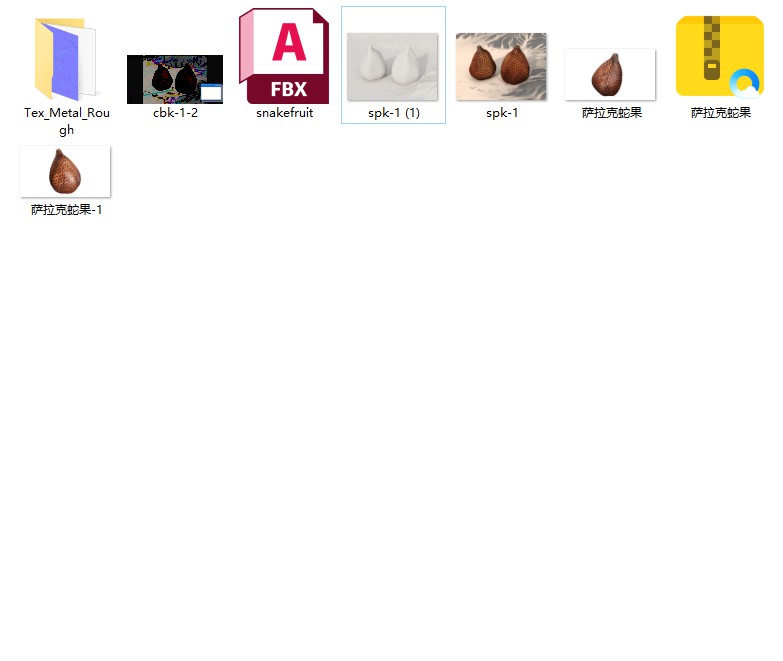Click the Tex_Metal_Rough file name label

[x=66, y=121]
